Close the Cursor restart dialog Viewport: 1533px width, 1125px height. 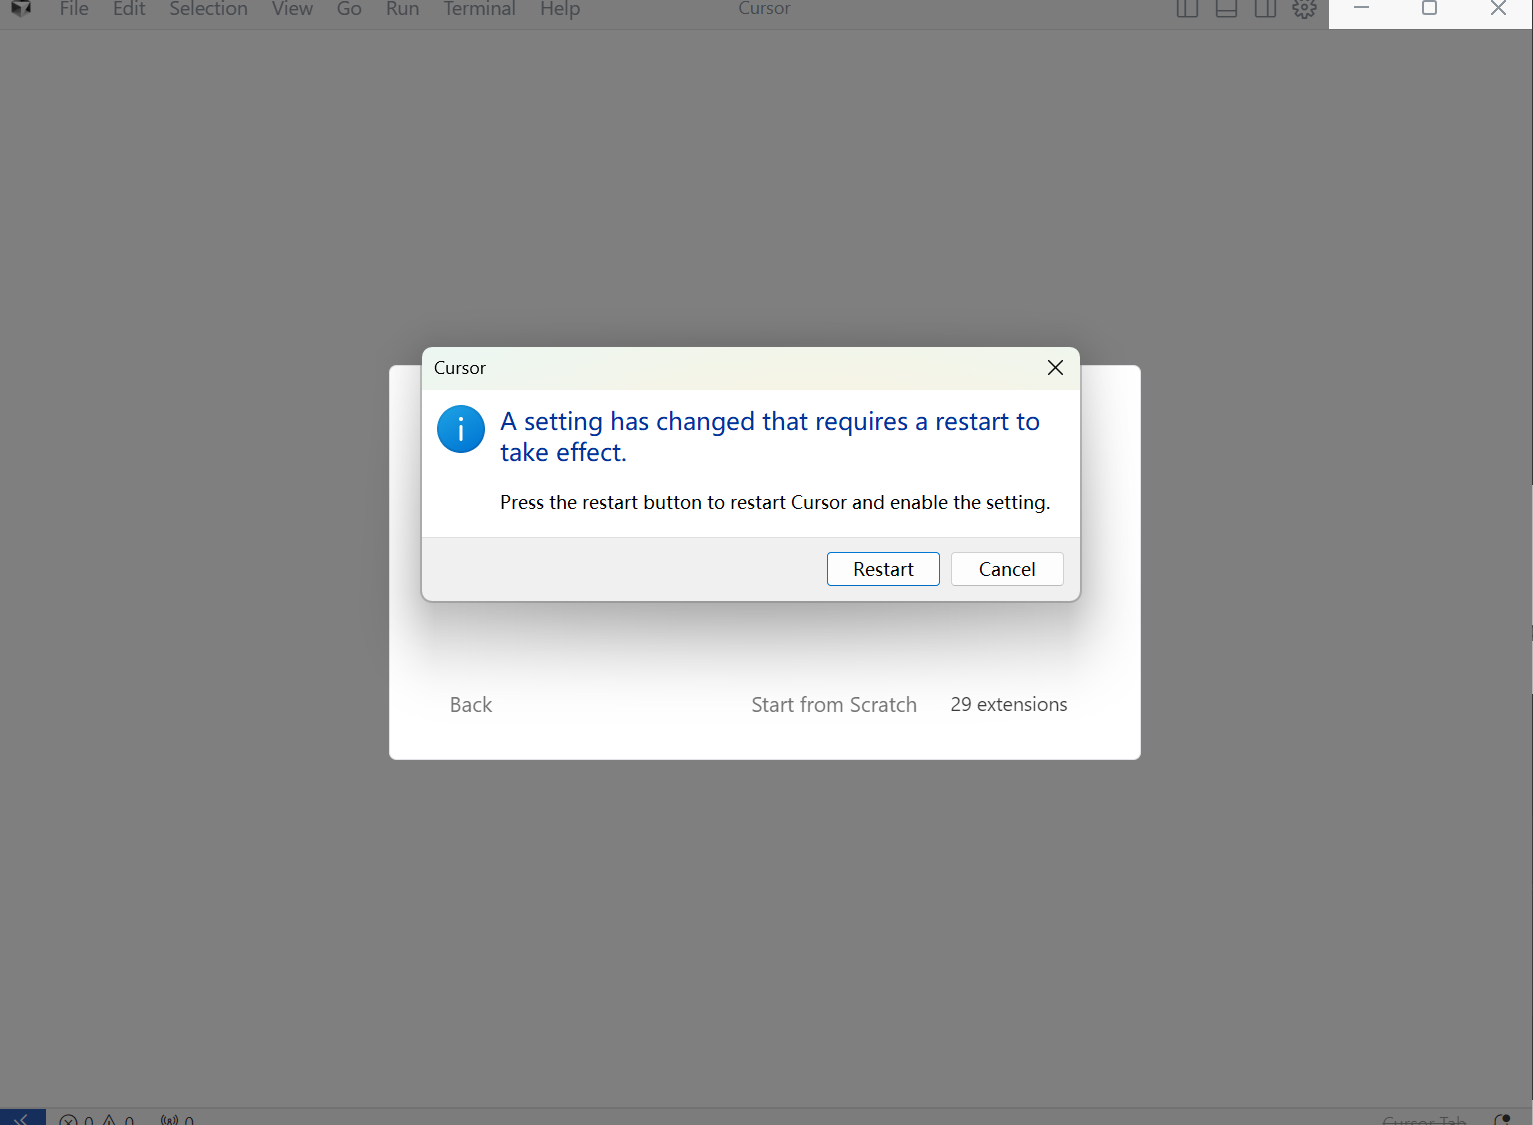click(1055, 368)
